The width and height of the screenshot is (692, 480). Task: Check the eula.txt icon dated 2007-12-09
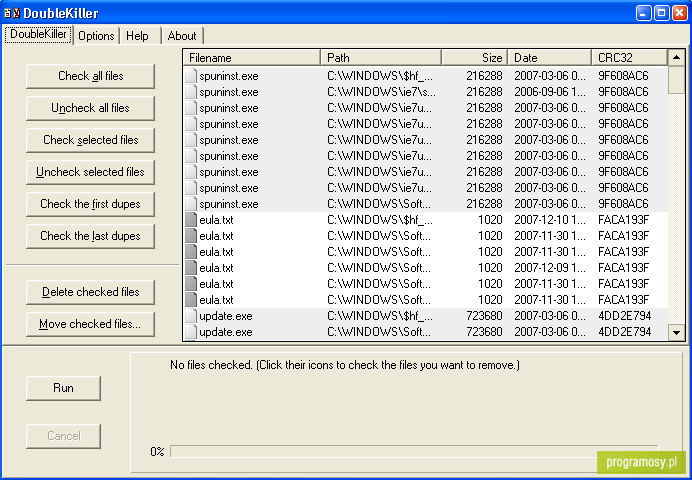[x=191, y=268]
